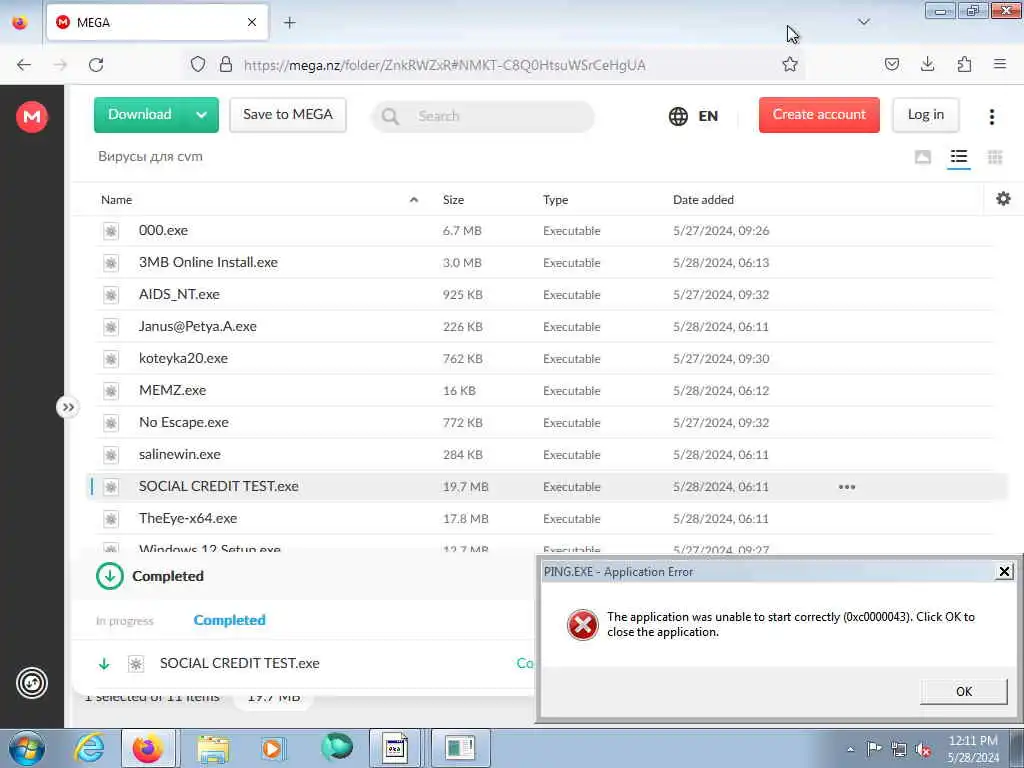Open Save to Pocket icon
This screenshot has height=768, width=1024.
click(891, 64)
